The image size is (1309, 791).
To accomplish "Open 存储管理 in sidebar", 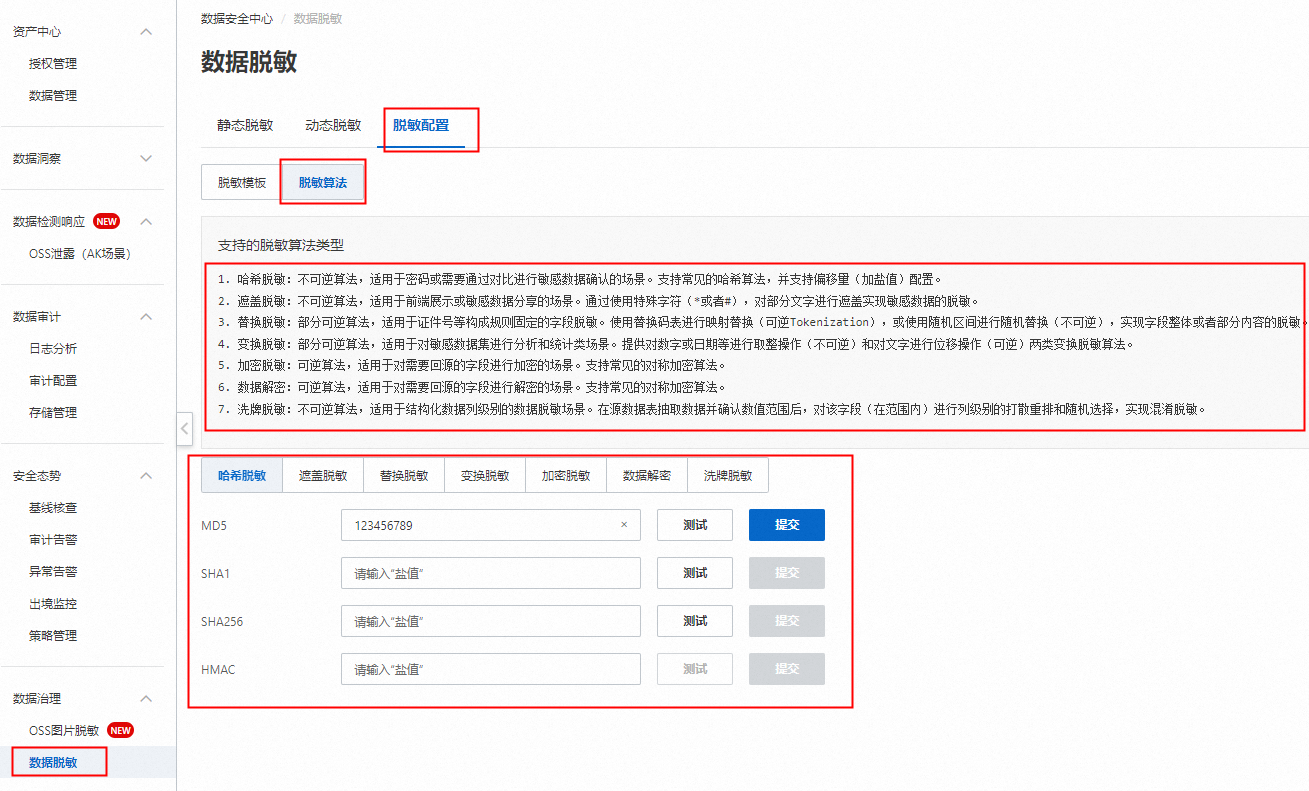I will [x=53, y=413].
